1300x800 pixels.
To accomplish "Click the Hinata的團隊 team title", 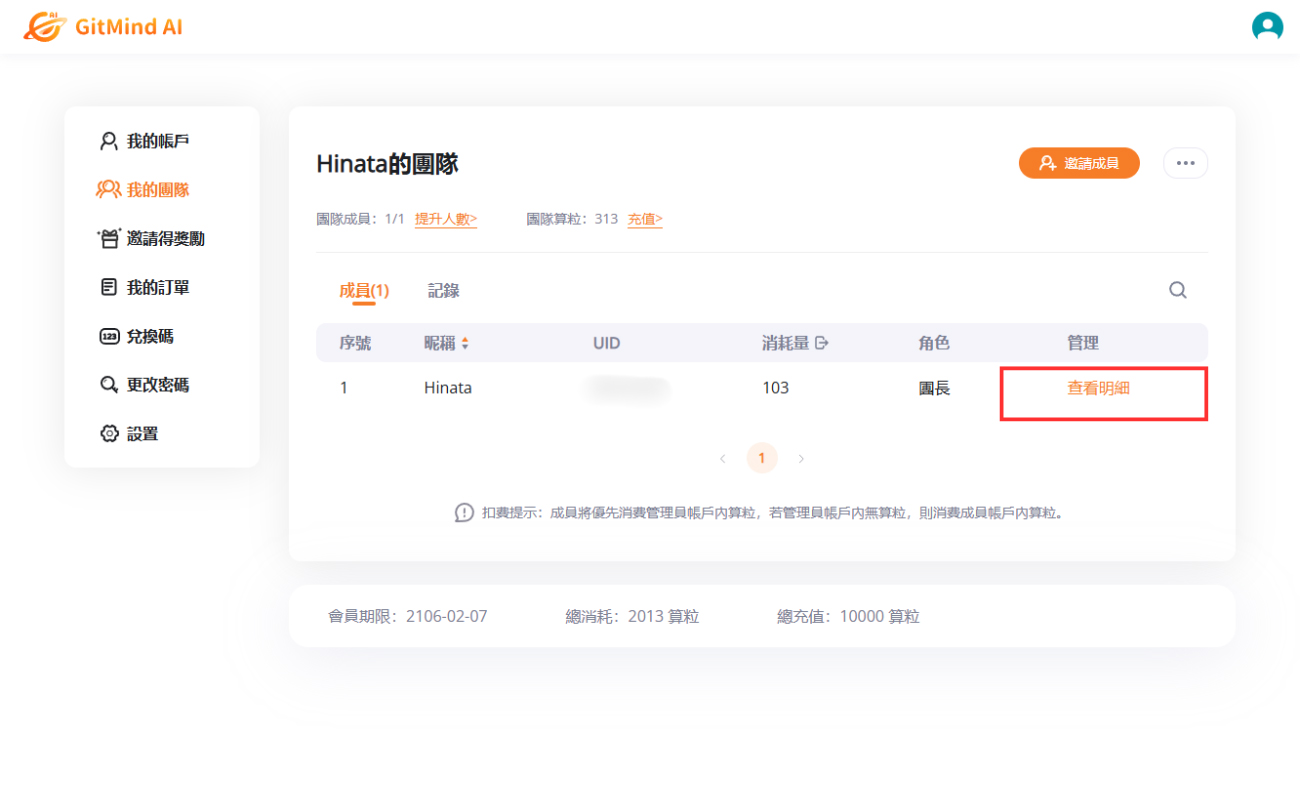I will click(387, 164).
